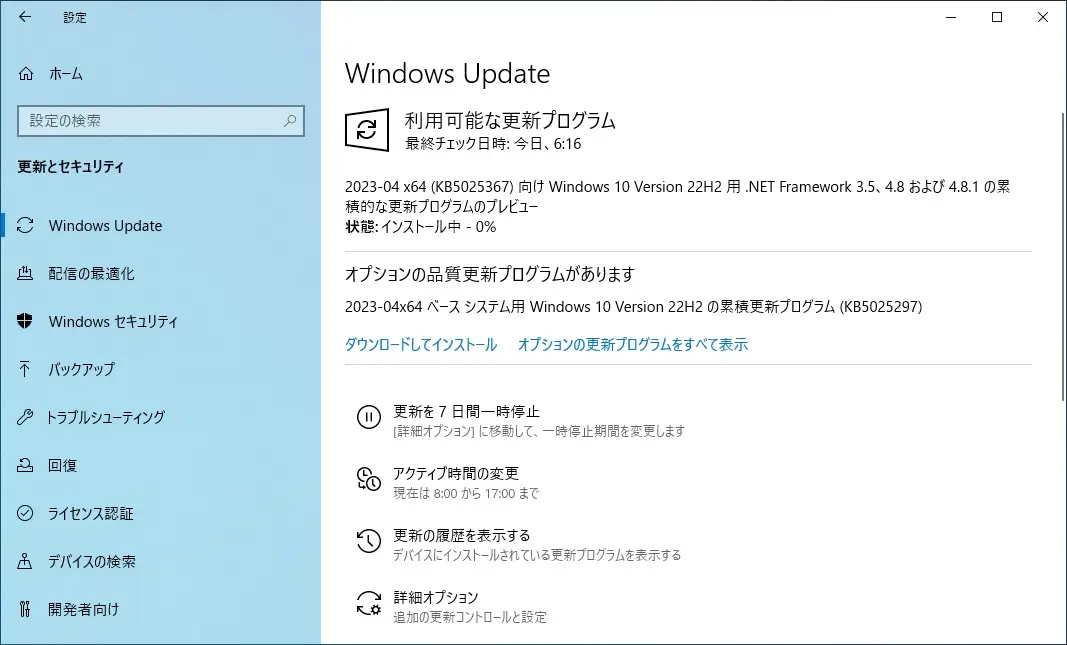This screenshot has width=1067, height=645.
Task: Select the デバイスの検索 (Find my device) icon
Action: pyautogui.click(x=23, y=561)
